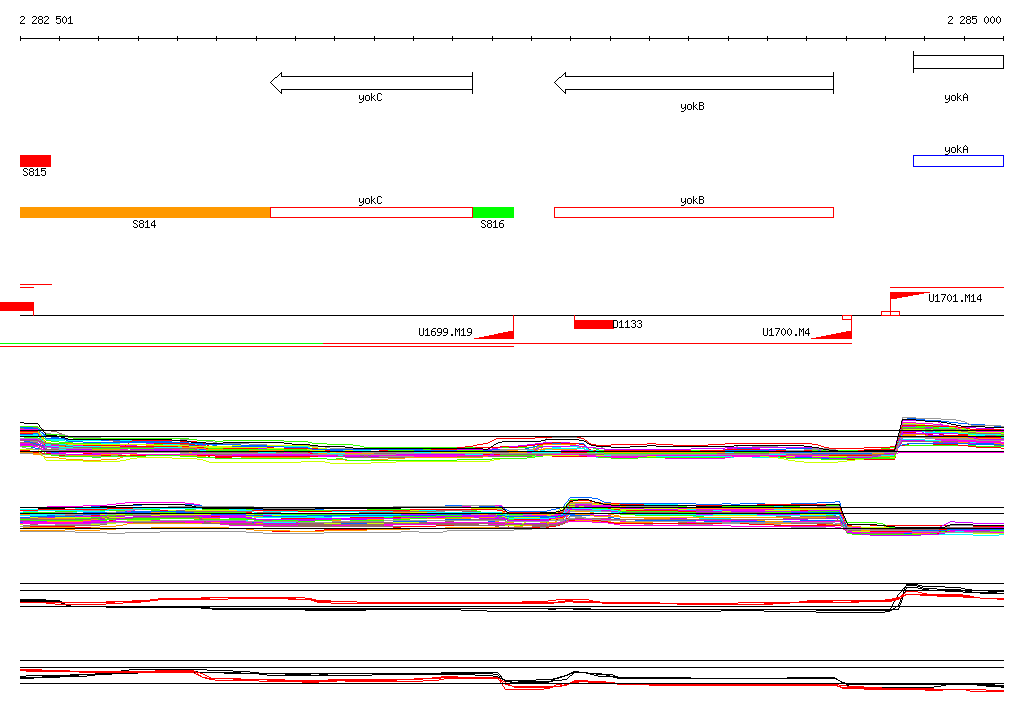1024x714 pixels.
Task: Select the red-outlined yokB rectangle
Action: coord(694,212)
